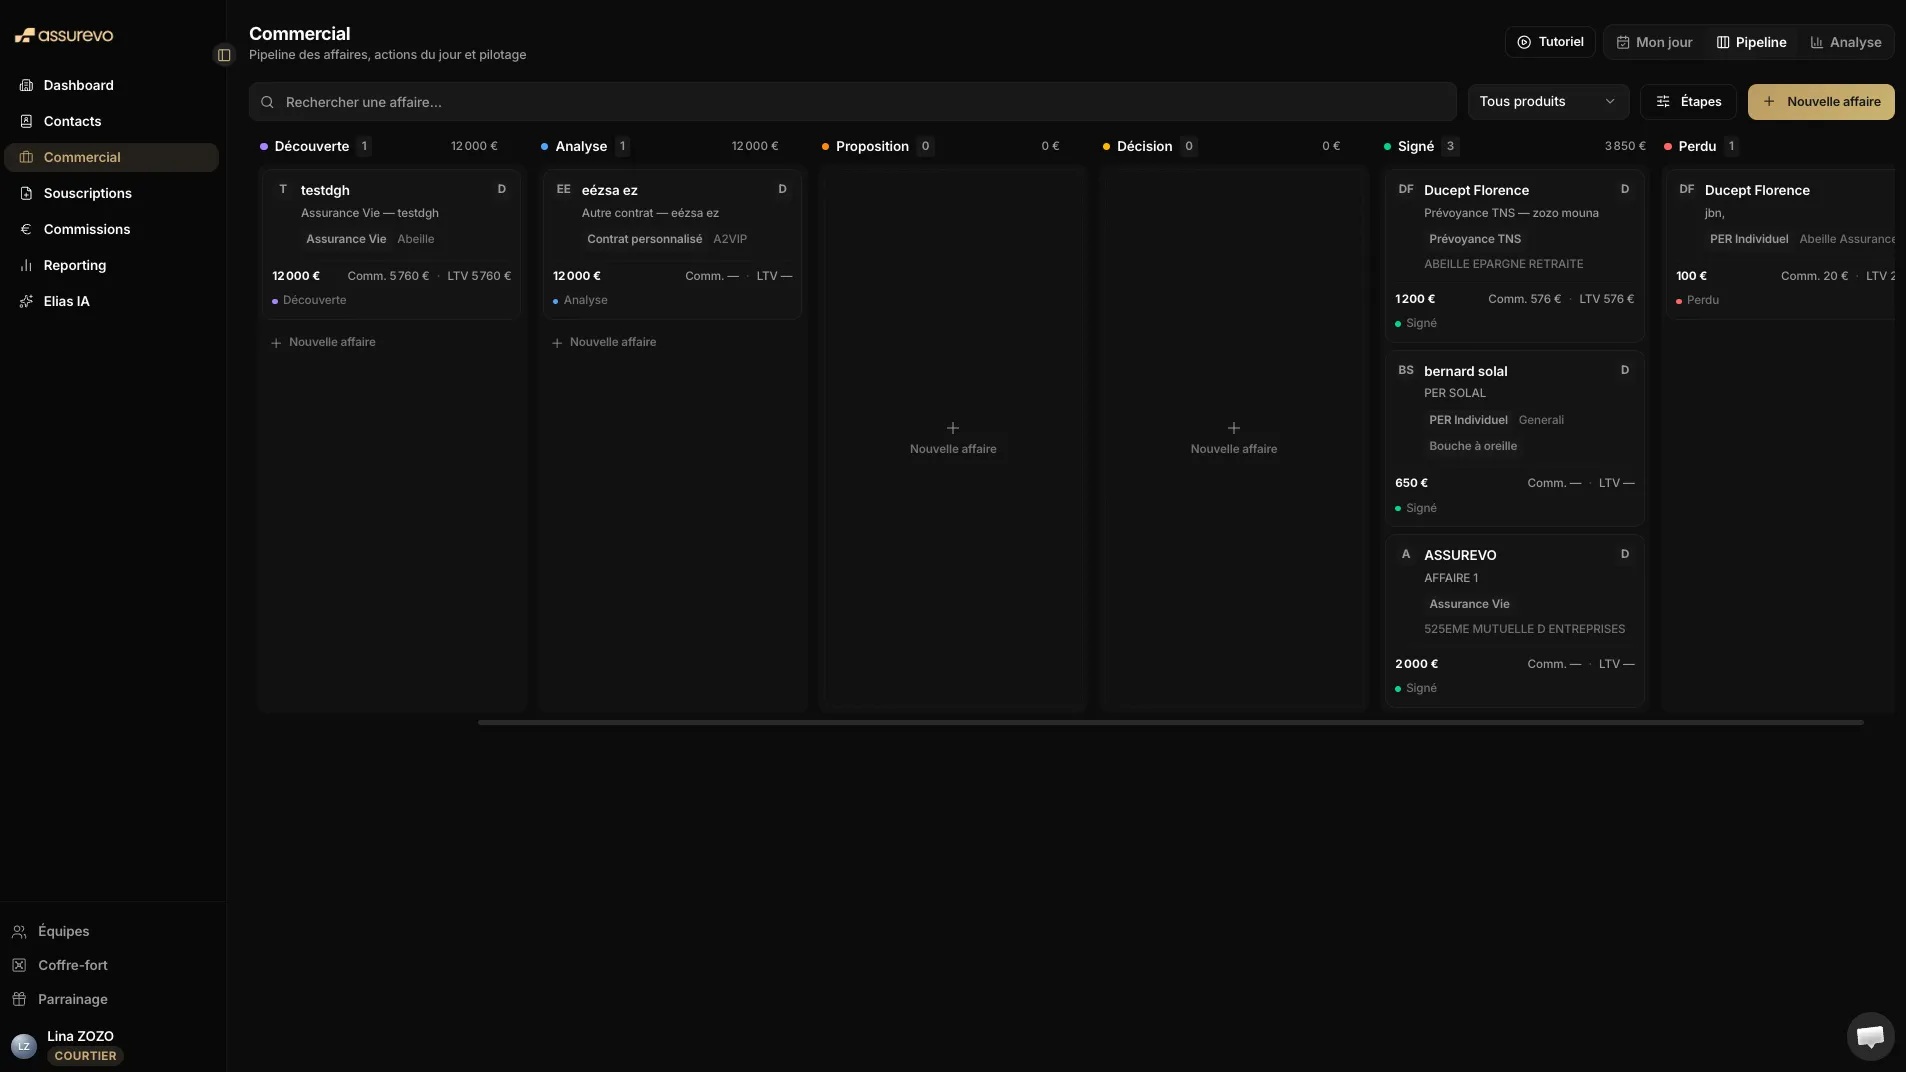Click the EE avatar on eézsa ez card
The height and width of the screenshot is (1072, 1906).
[x=564, y=189]
